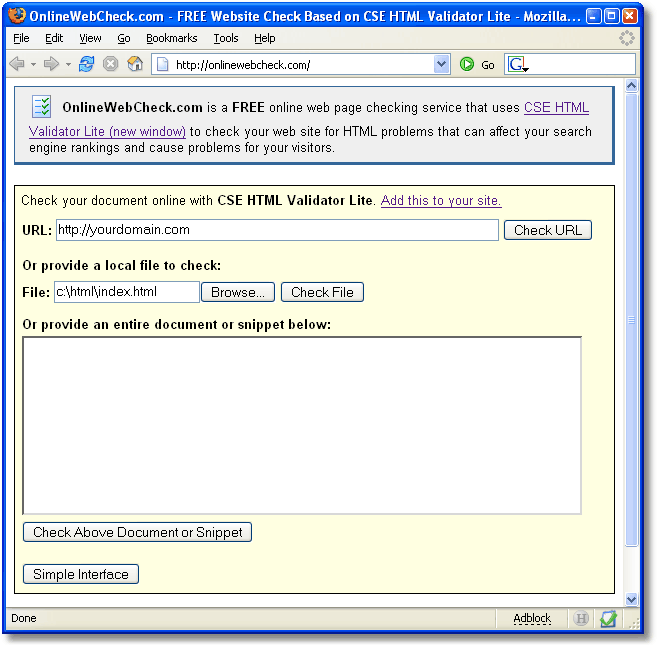Click the 'Or provide a local file to check:' text
Screen dimensions: 658x648
point(122,265)
